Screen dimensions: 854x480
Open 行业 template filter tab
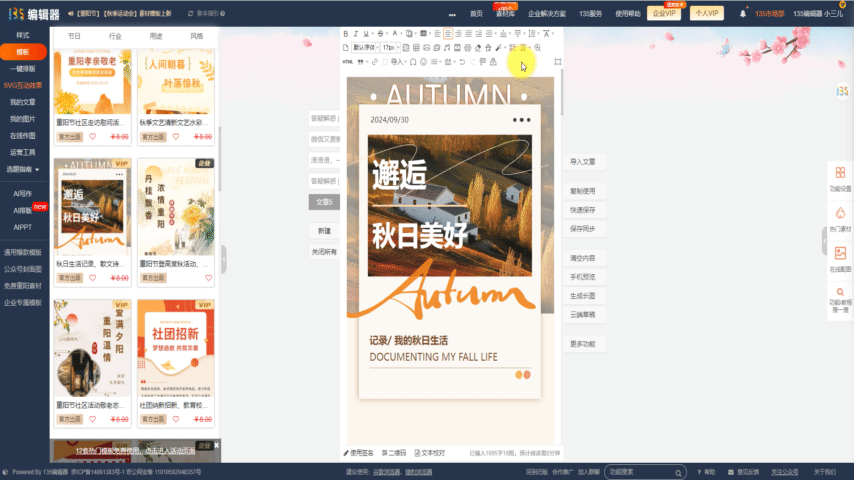(x=115, y=36)
